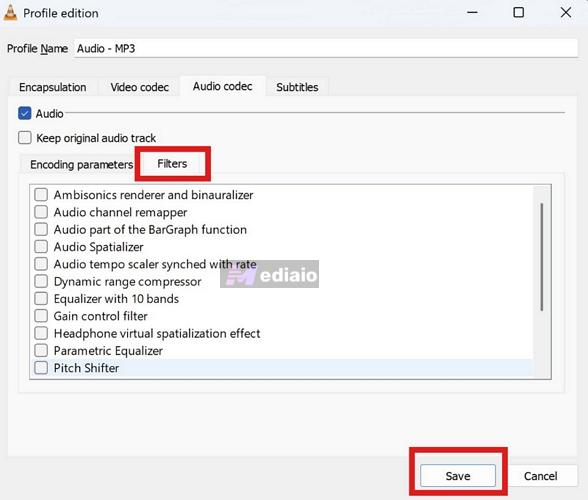Save the profile with Save button

point(458,476)
